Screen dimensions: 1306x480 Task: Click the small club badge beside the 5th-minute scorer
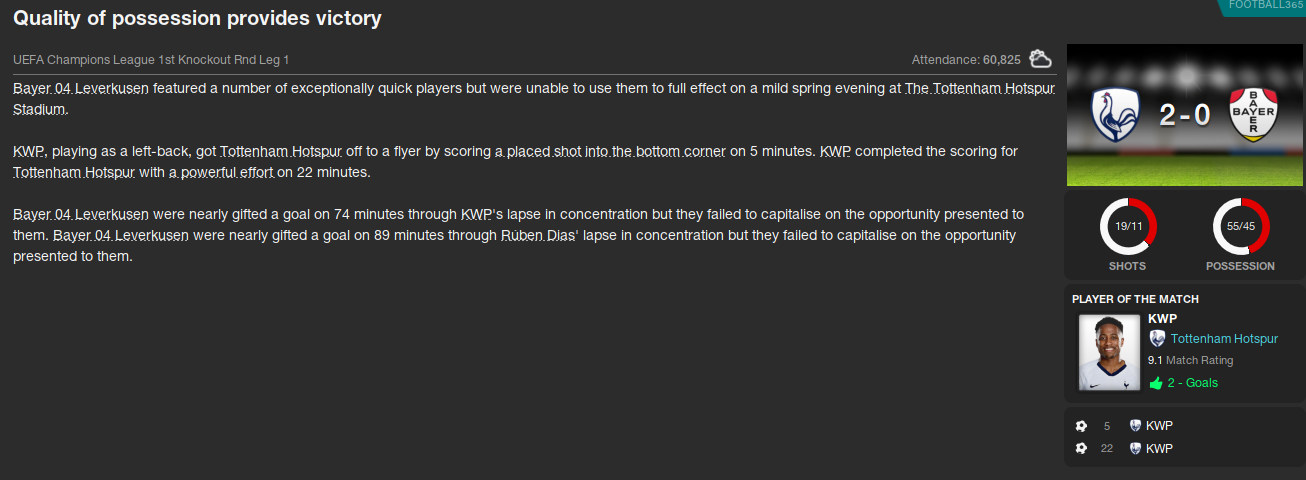[1135, 426]
